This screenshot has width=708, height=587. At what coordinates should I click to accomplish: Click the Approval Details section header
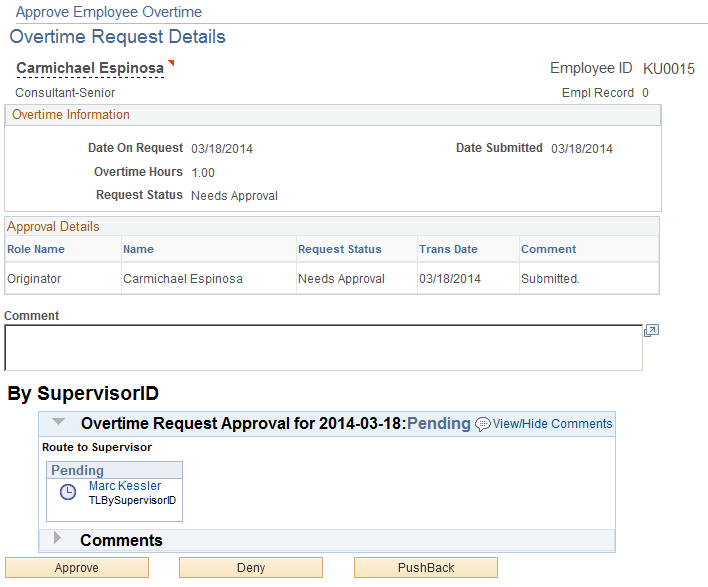pos(53,227)
